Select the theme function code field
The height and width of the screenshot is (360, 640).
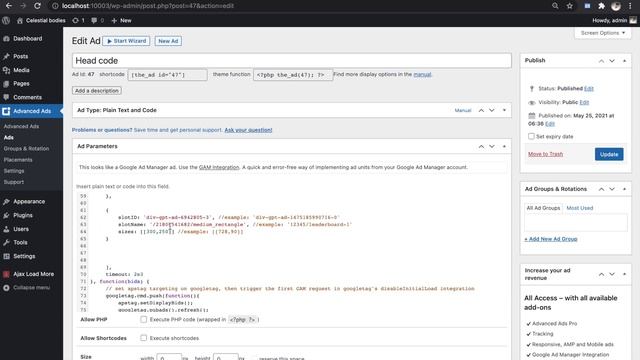click(x=293, y=75)
